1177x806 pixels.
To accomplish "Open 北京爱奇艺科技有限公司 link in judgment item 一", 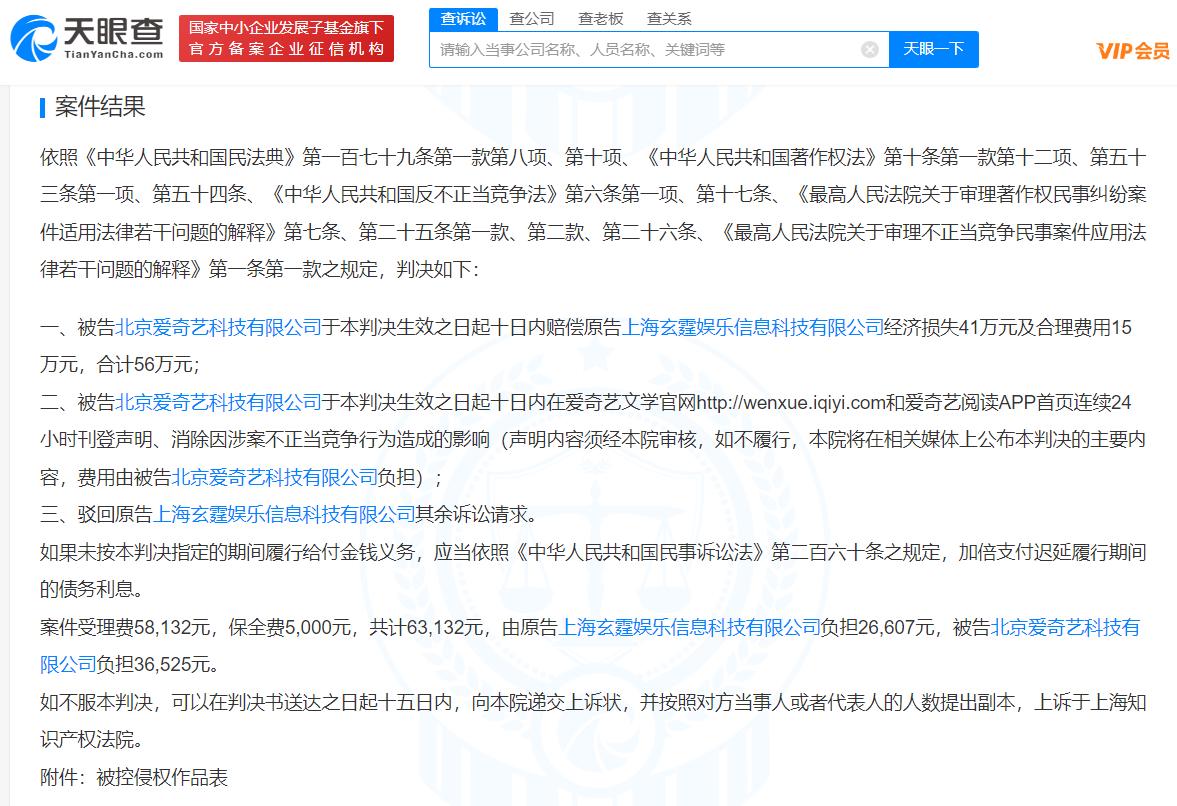I will tap(218, 327).
